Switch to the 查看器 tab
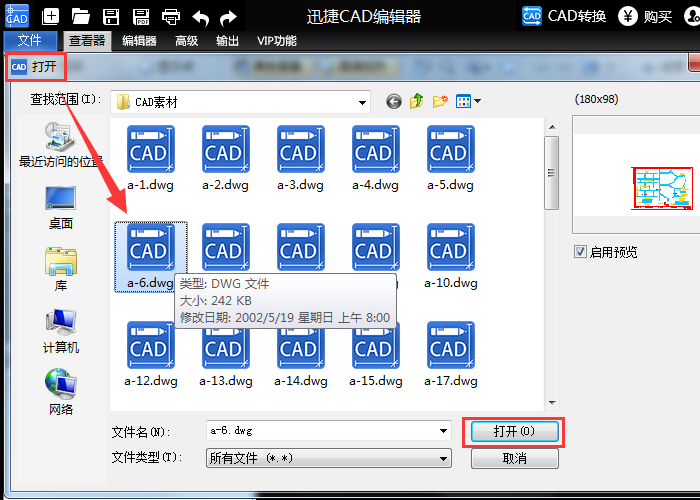 (87, 41)
